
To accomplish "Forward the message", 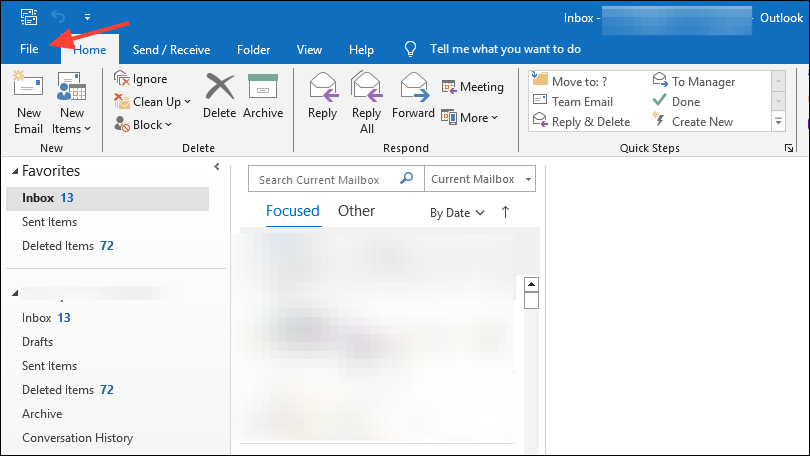I will pyautogui.click(x=413, y=96).
